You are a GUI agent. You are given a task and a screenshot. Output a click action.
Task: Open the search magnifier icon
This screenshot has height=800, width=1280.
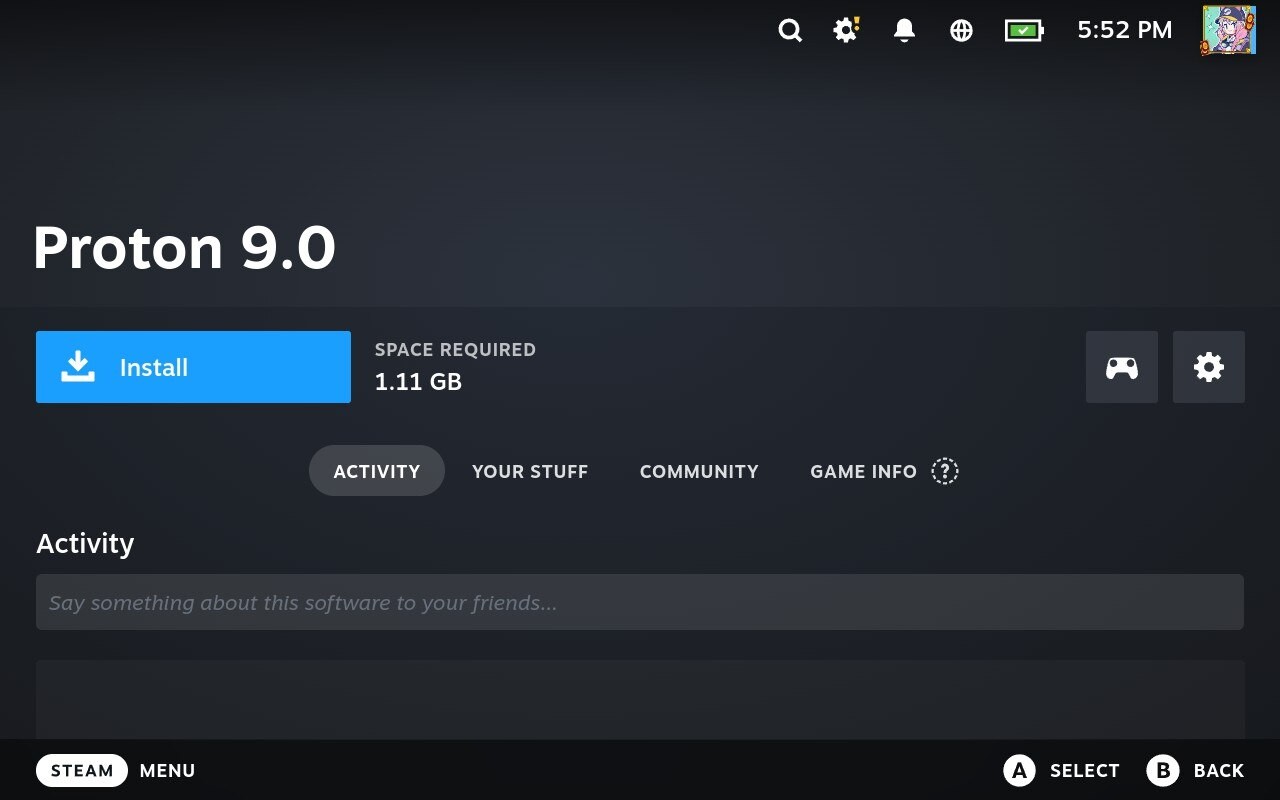click(x=790, y=31)
